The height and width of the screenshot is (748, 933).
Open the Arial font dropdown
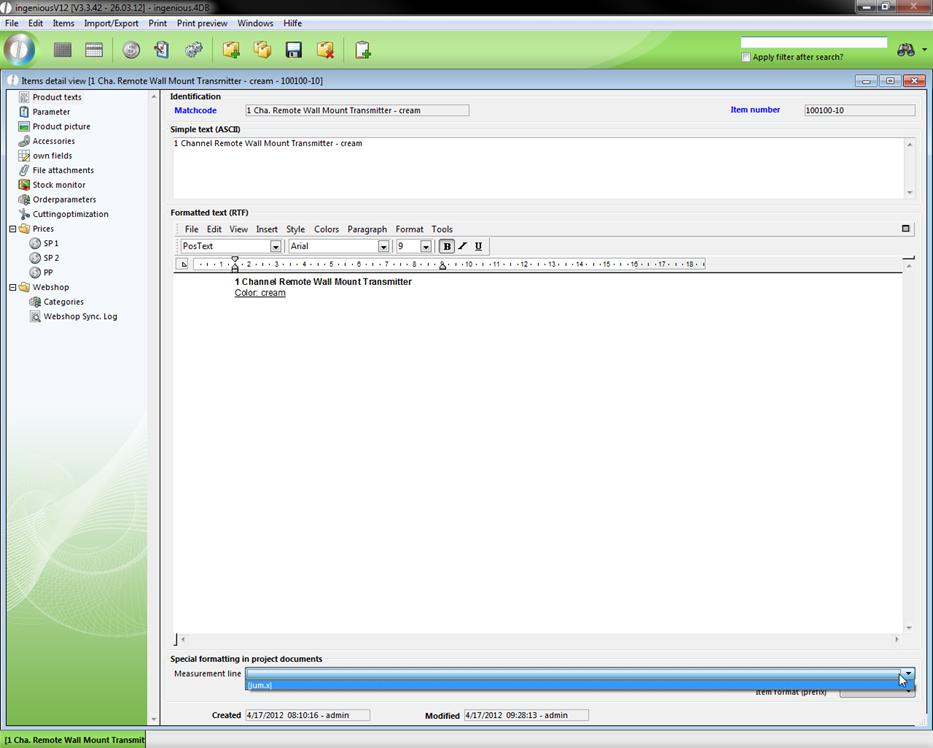pos(383,247)
